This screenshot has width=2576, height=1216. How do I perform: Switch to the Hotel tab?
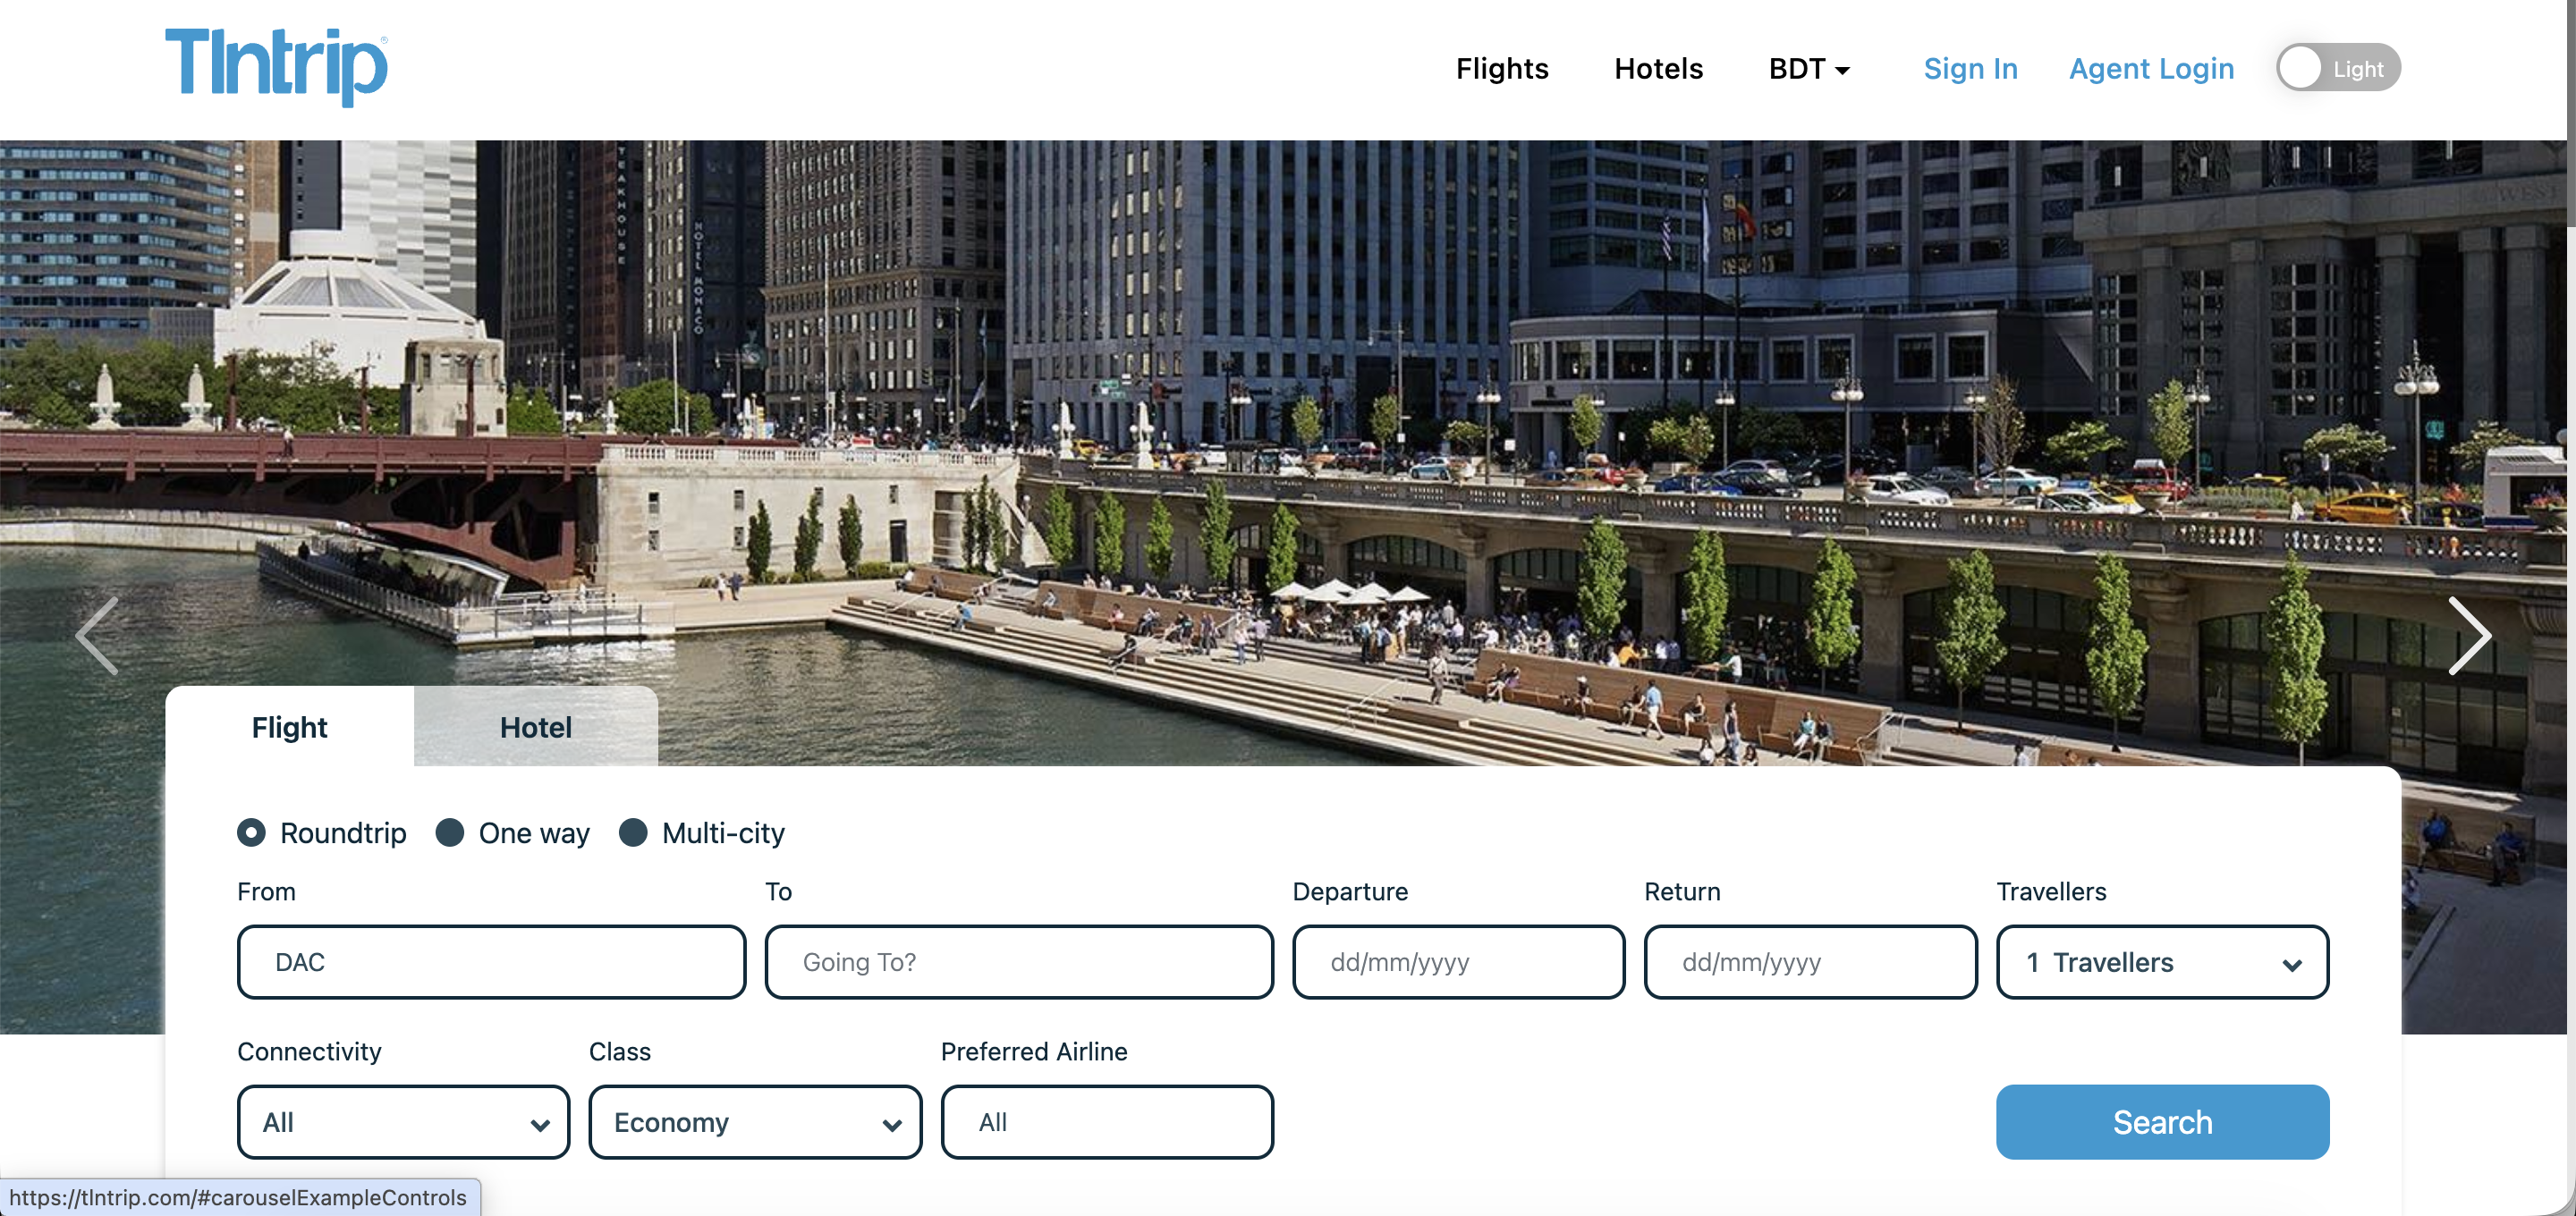[535, 727]
